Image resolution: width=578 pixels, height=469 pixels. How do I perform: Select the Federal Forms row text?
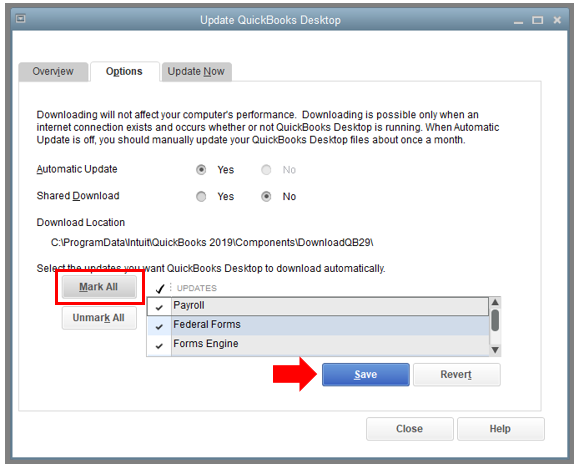tap(207, 324)
